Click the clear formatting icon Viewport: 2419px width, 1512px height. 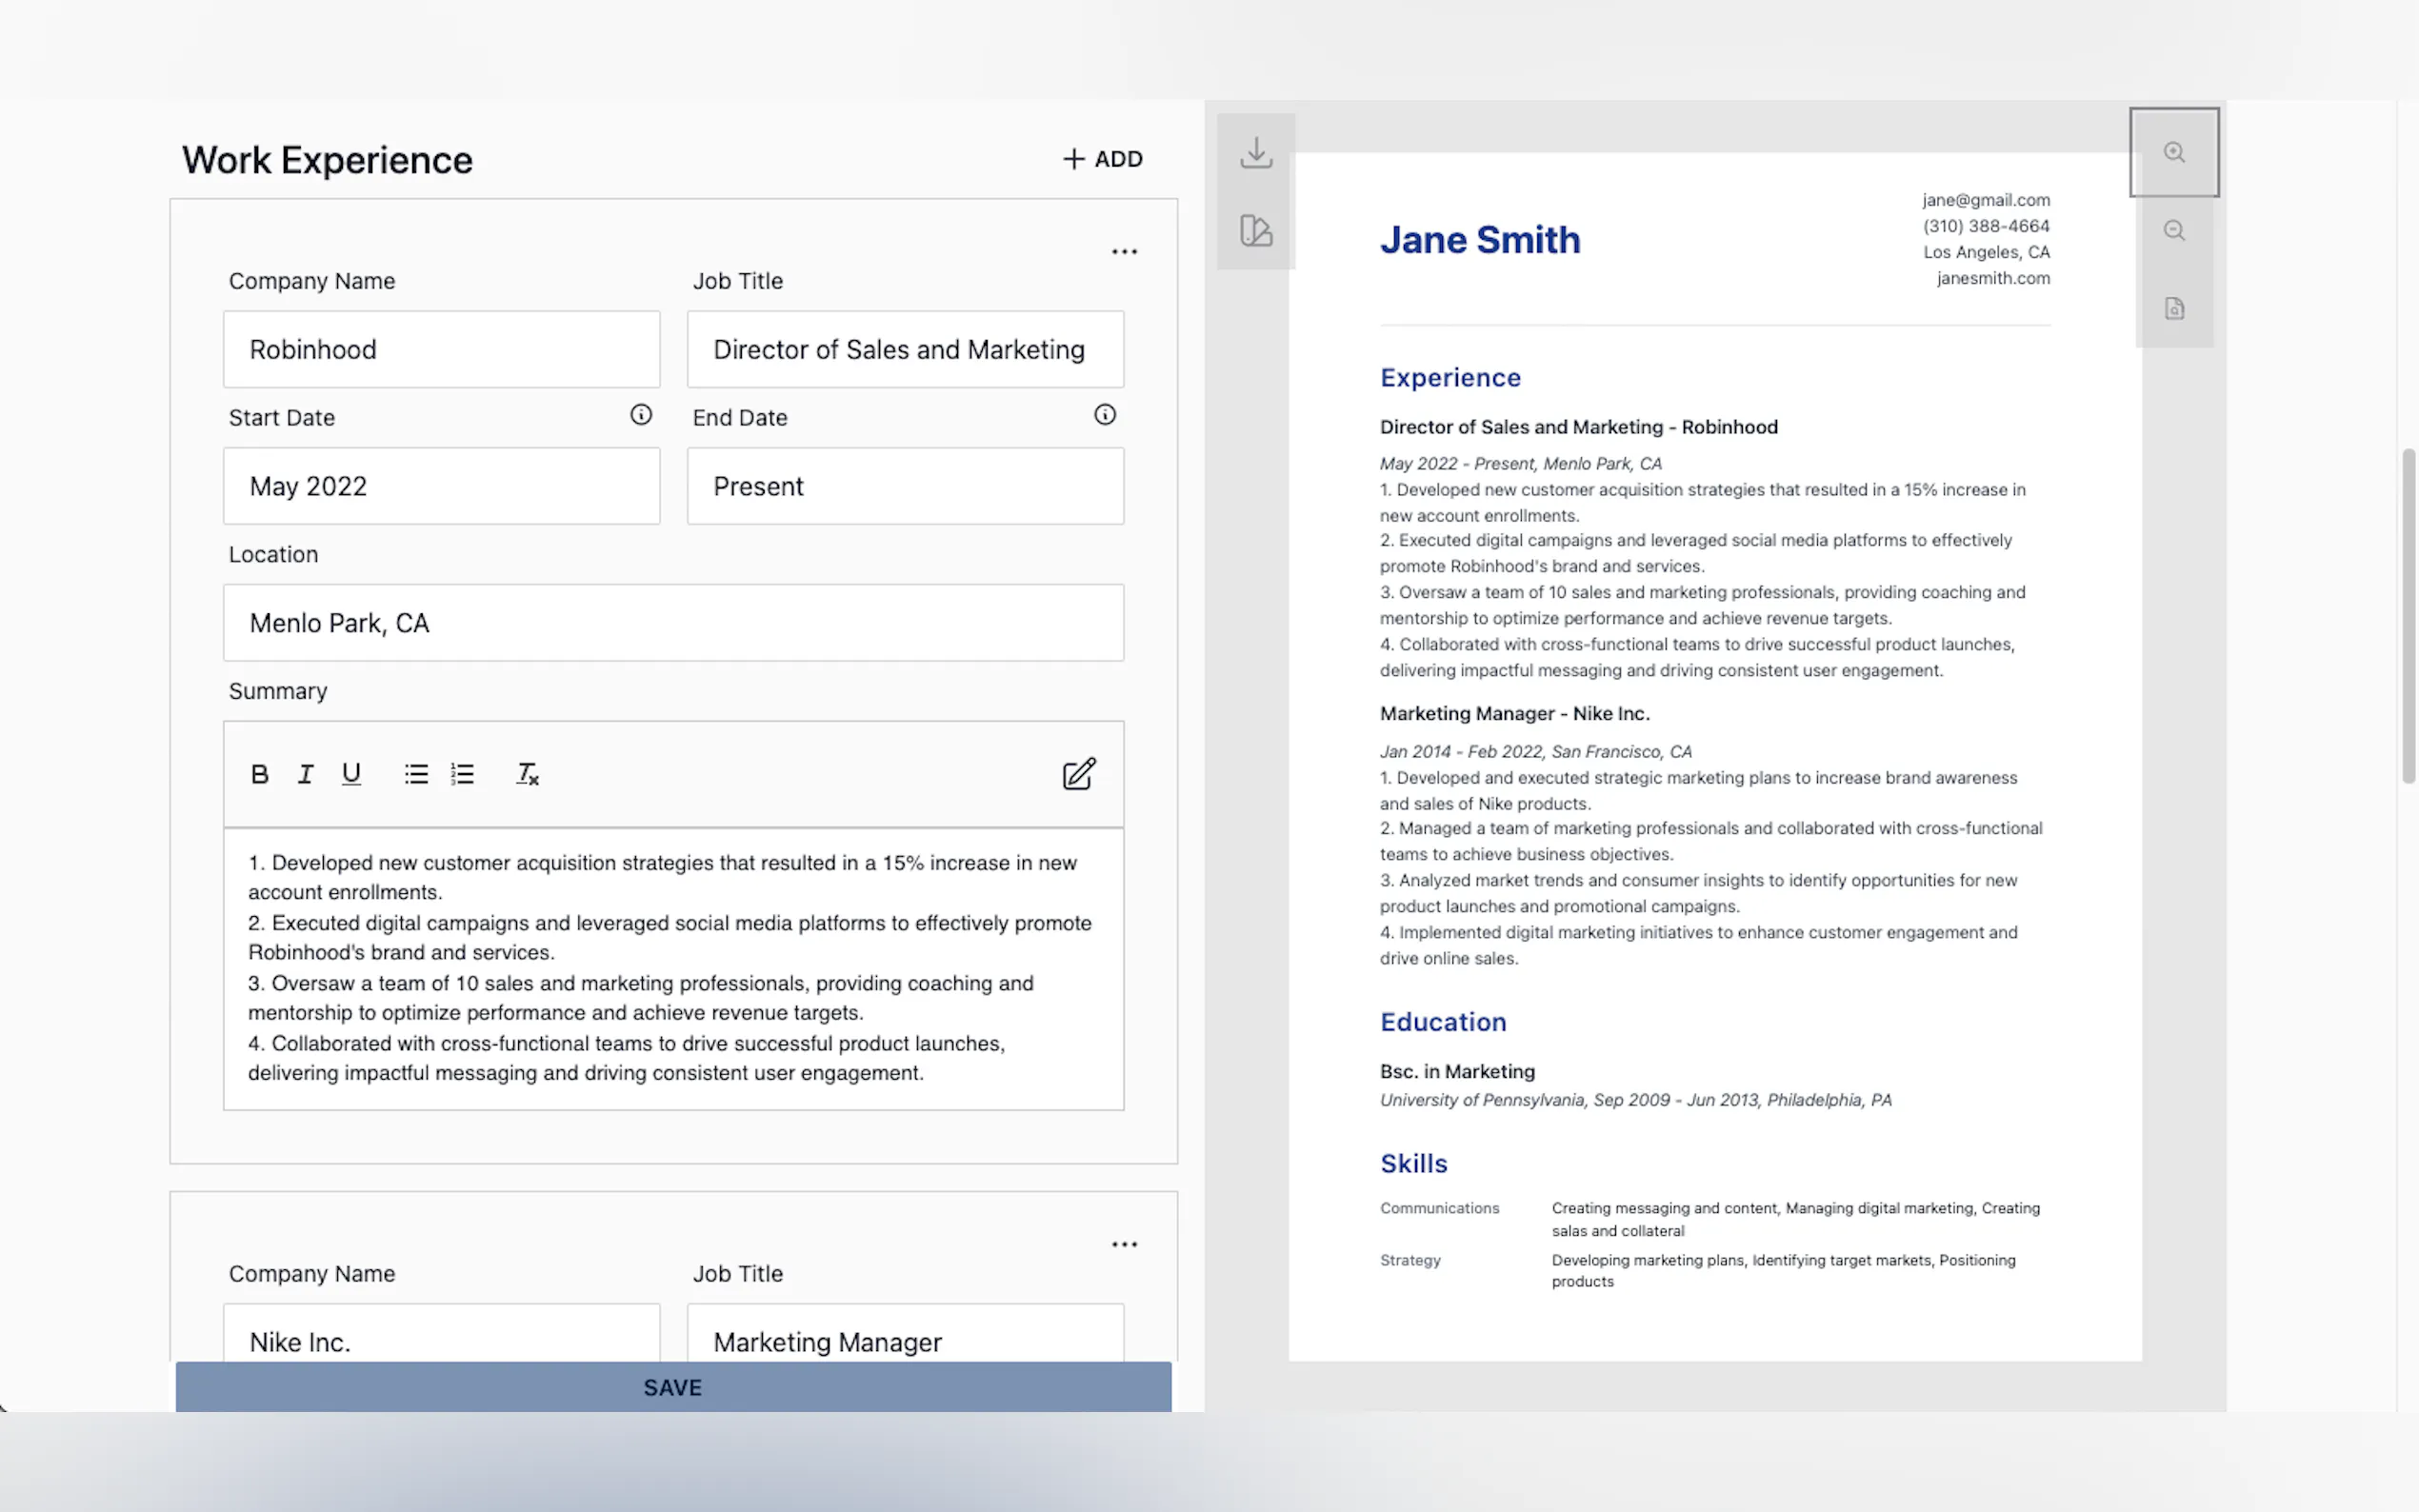tap(527, 773)
